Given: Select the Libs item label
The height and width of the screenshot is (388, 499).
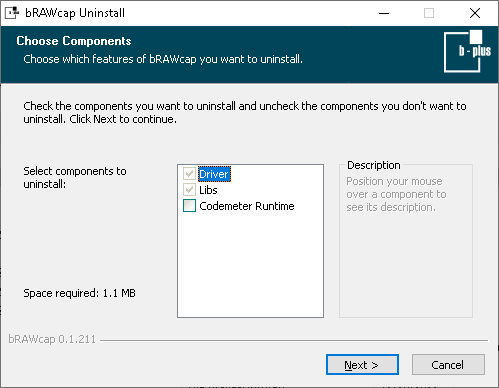Looking at the screenshot, I should (208, 190).
